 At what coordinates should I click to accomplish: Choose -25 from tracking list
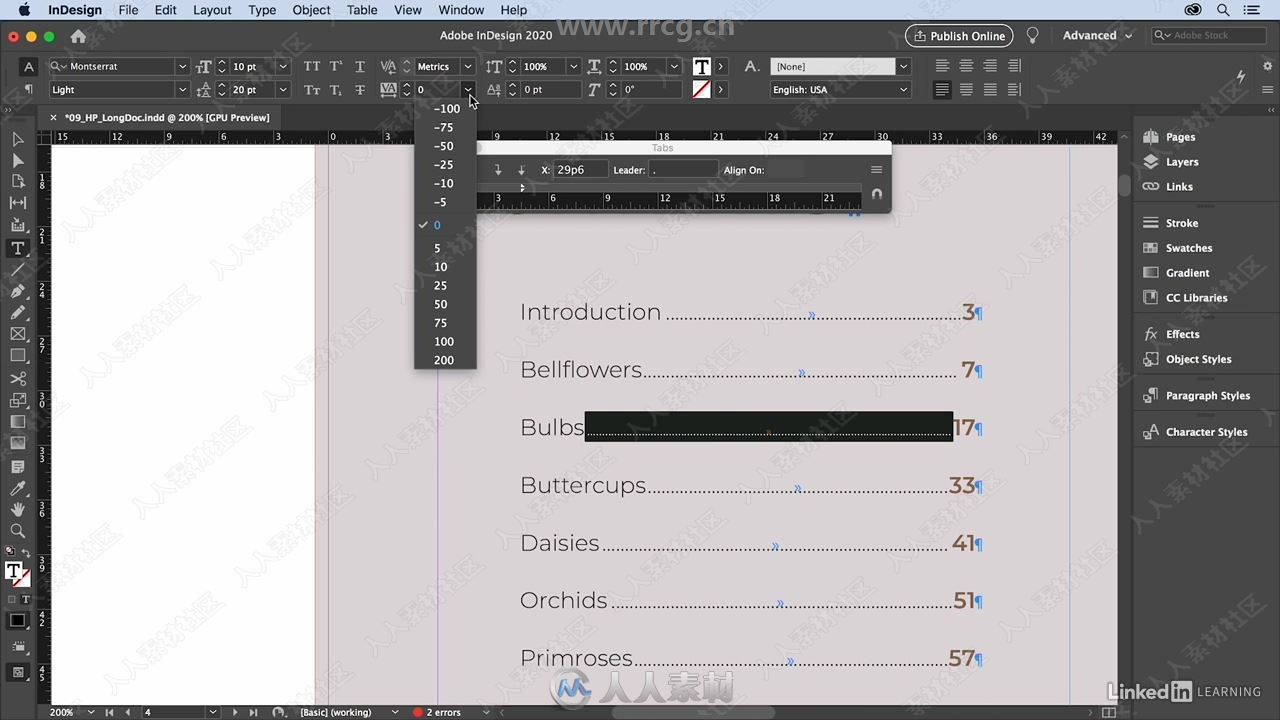[445, 165]
